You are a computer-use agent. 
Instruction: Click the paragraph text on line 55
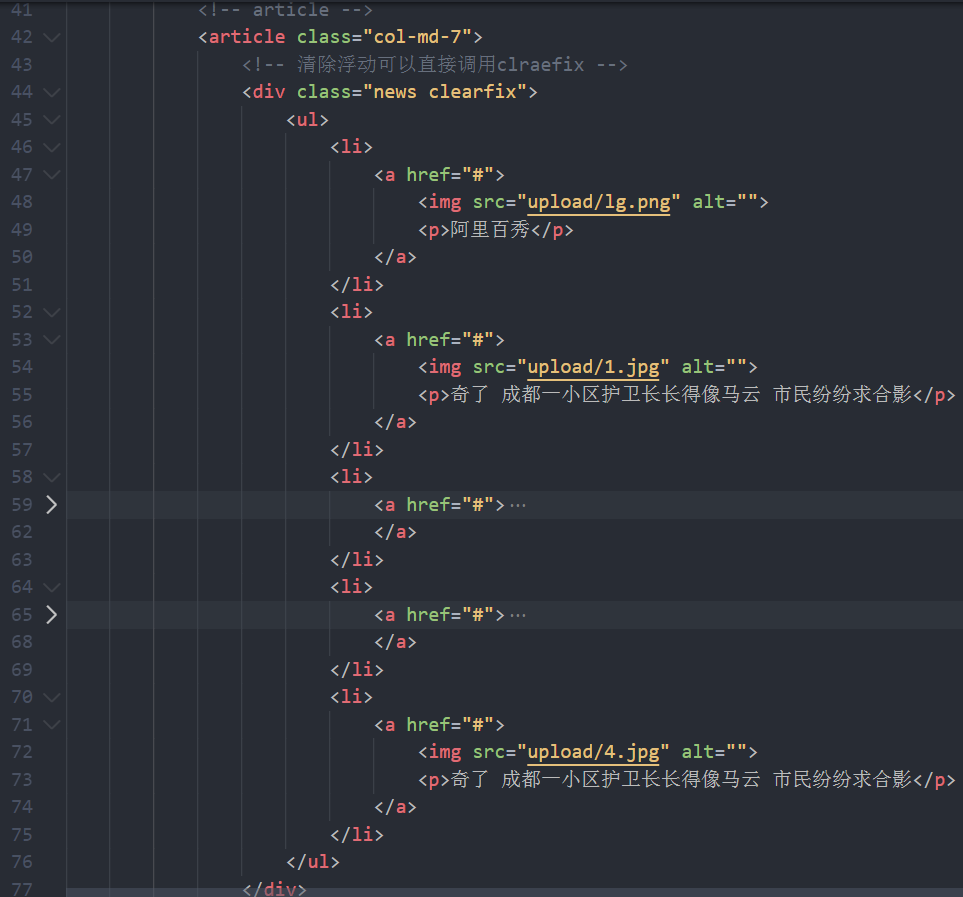682,394
